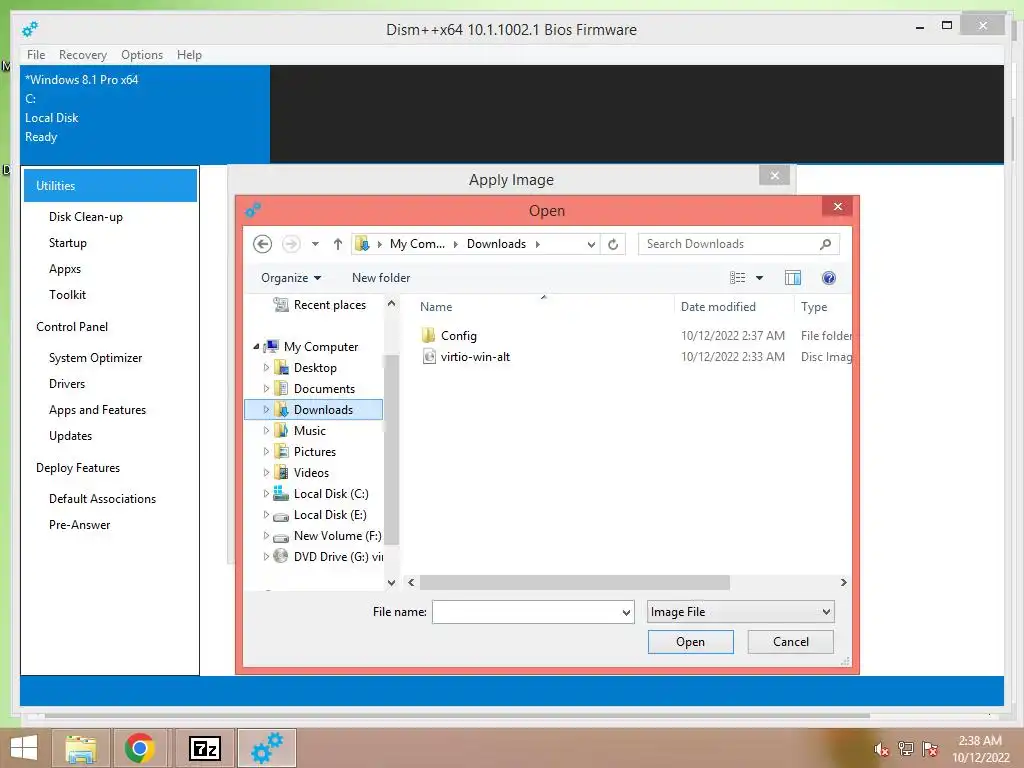Select Recent places in navigation tree

coord(330,305)
